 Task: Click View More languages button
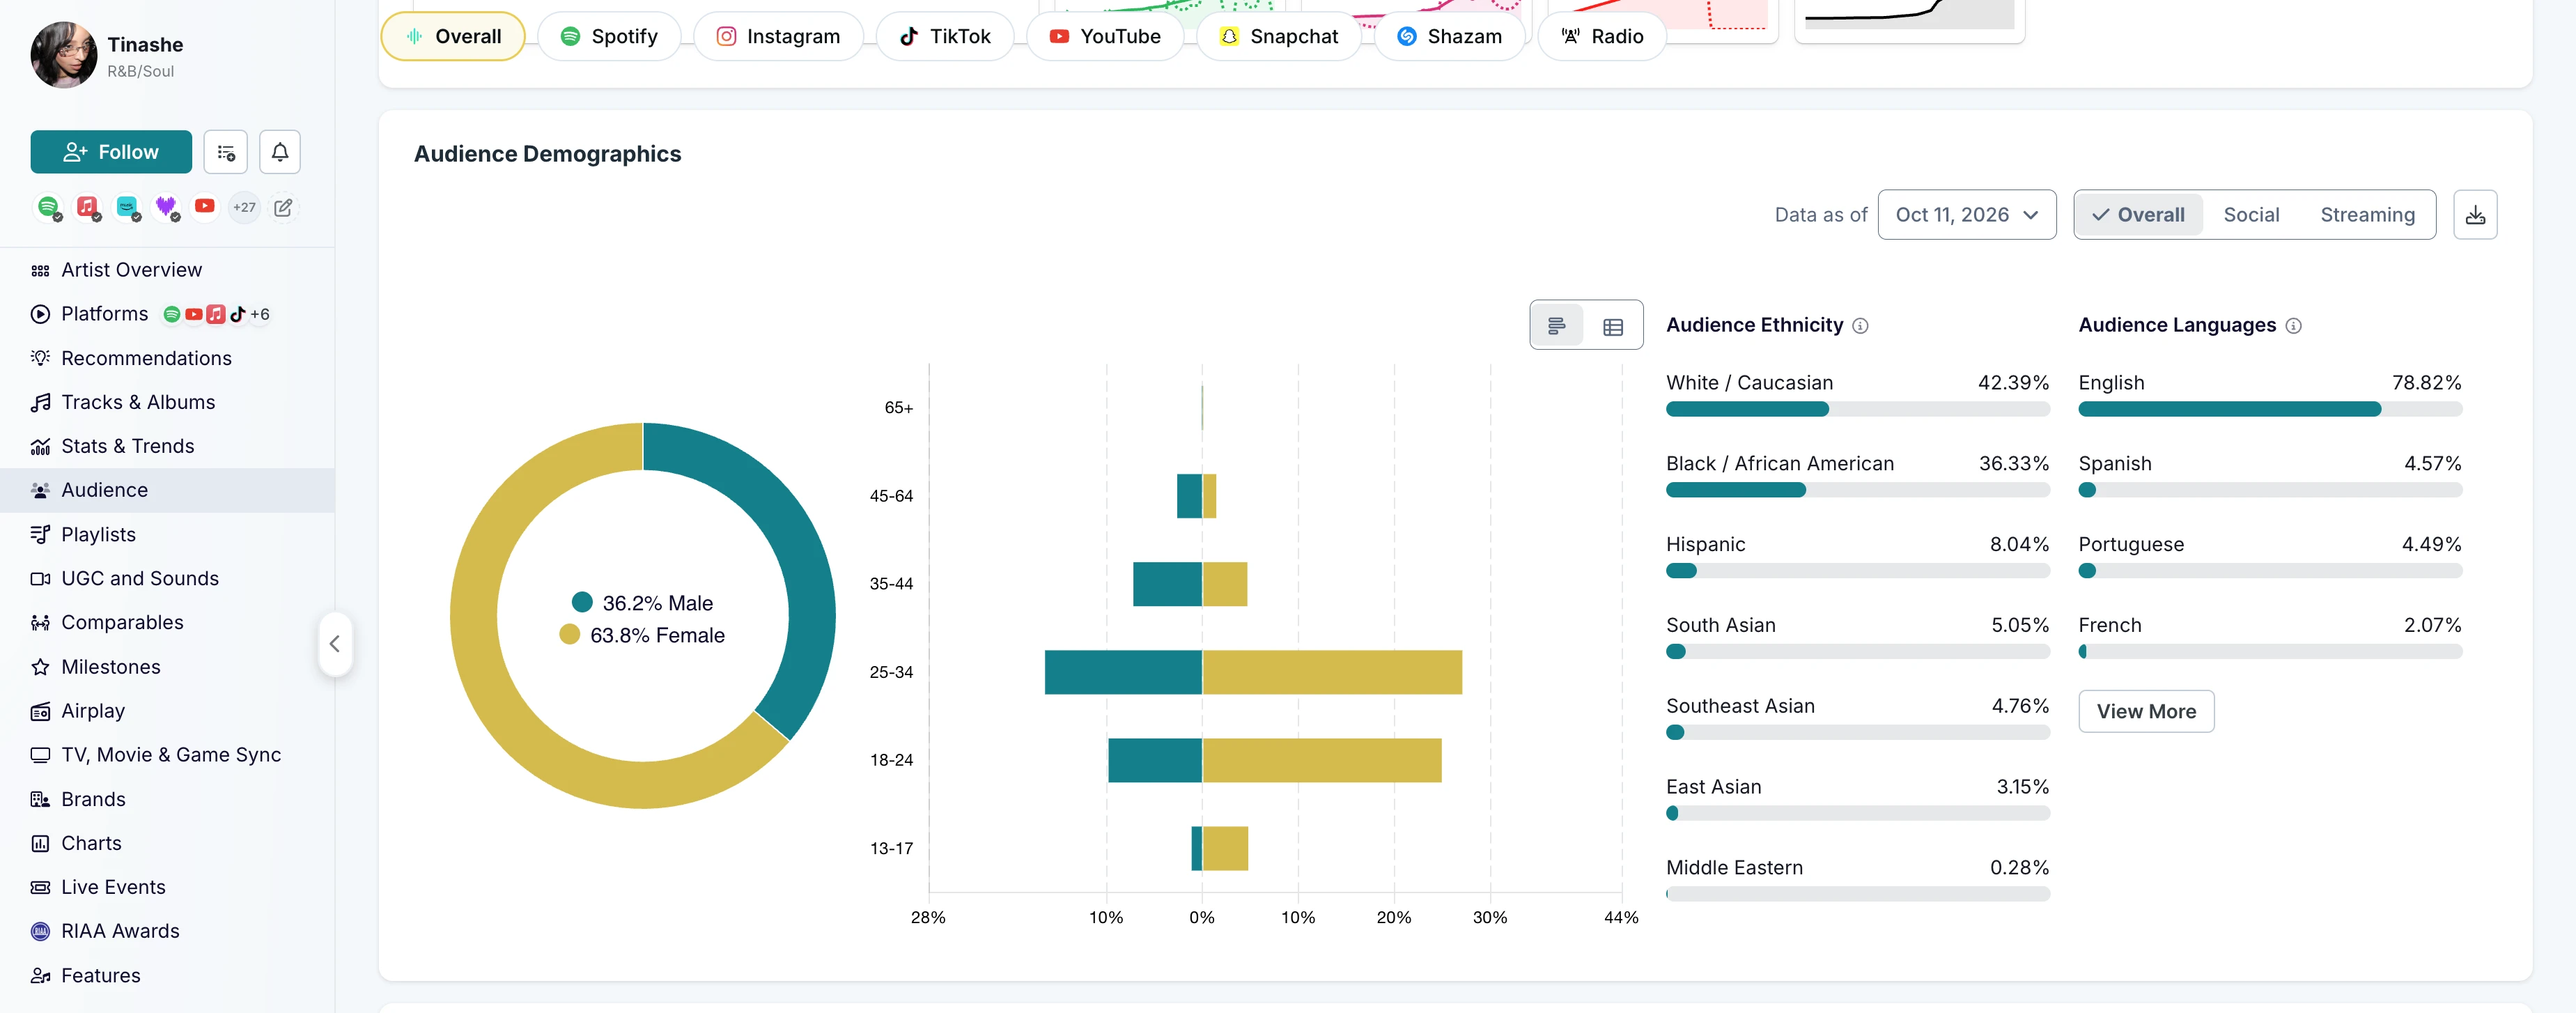pos(2146,711)
